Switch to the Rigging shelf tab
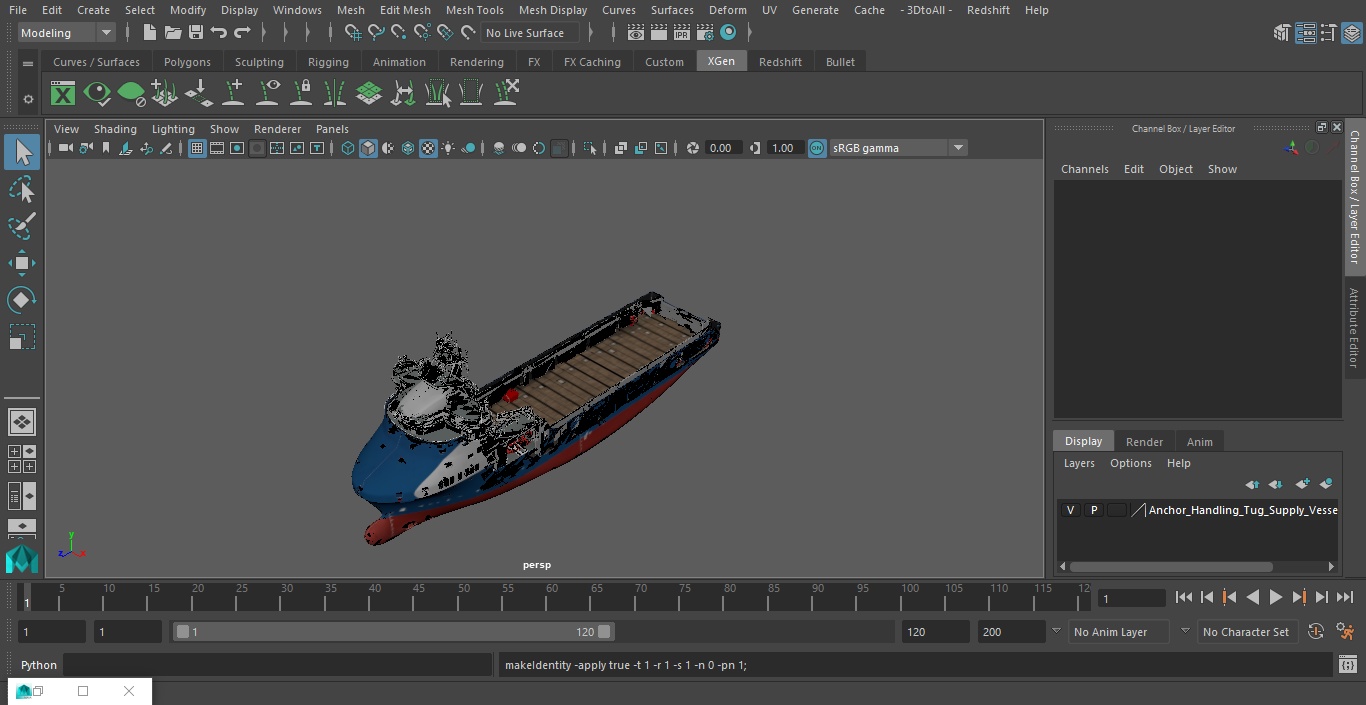The image size is (1366, 705). coord(328,62)
